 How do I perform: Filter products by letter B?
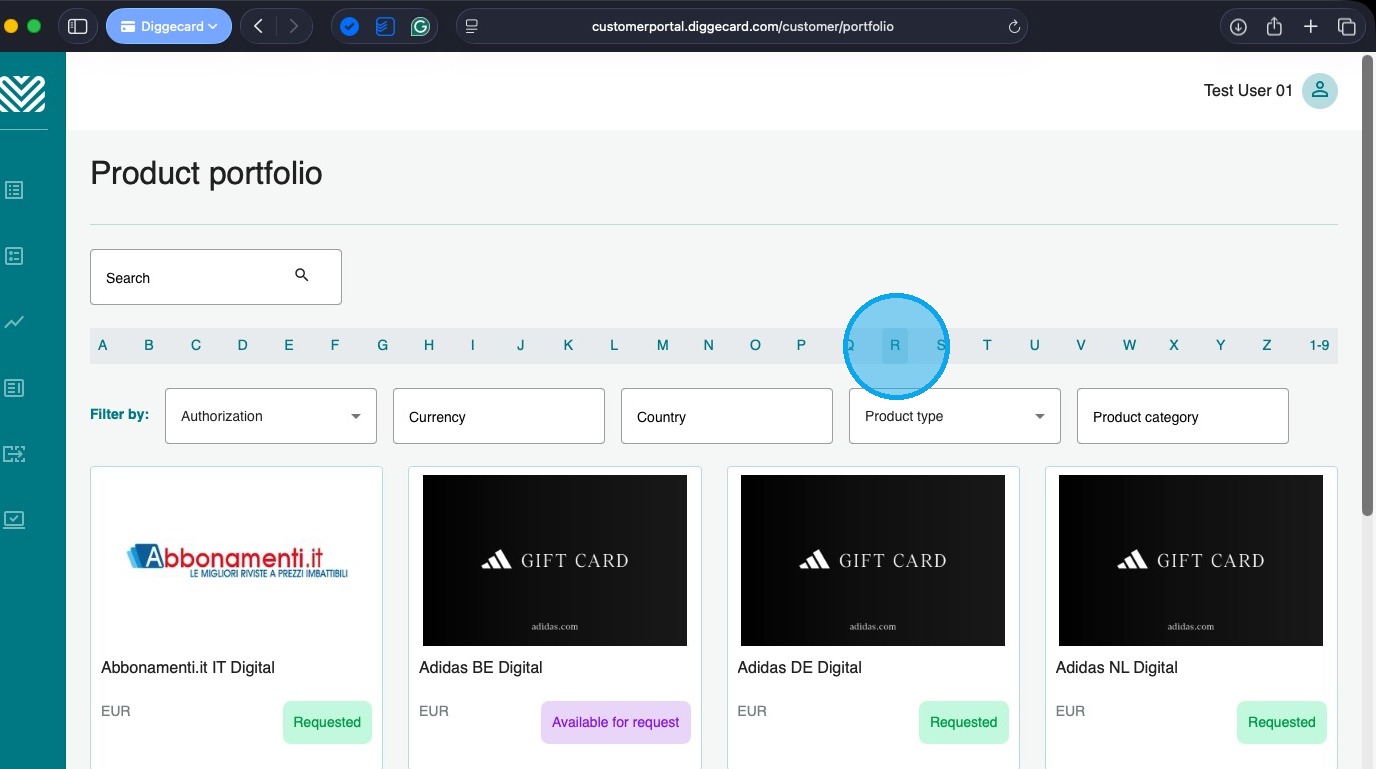pyautogui.click(x=149, y=346)
